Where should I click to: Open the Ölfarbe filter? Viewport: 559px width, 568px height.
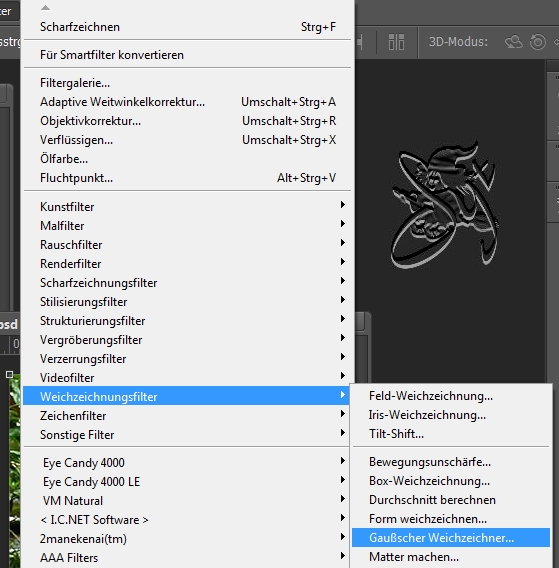[187, 159]
